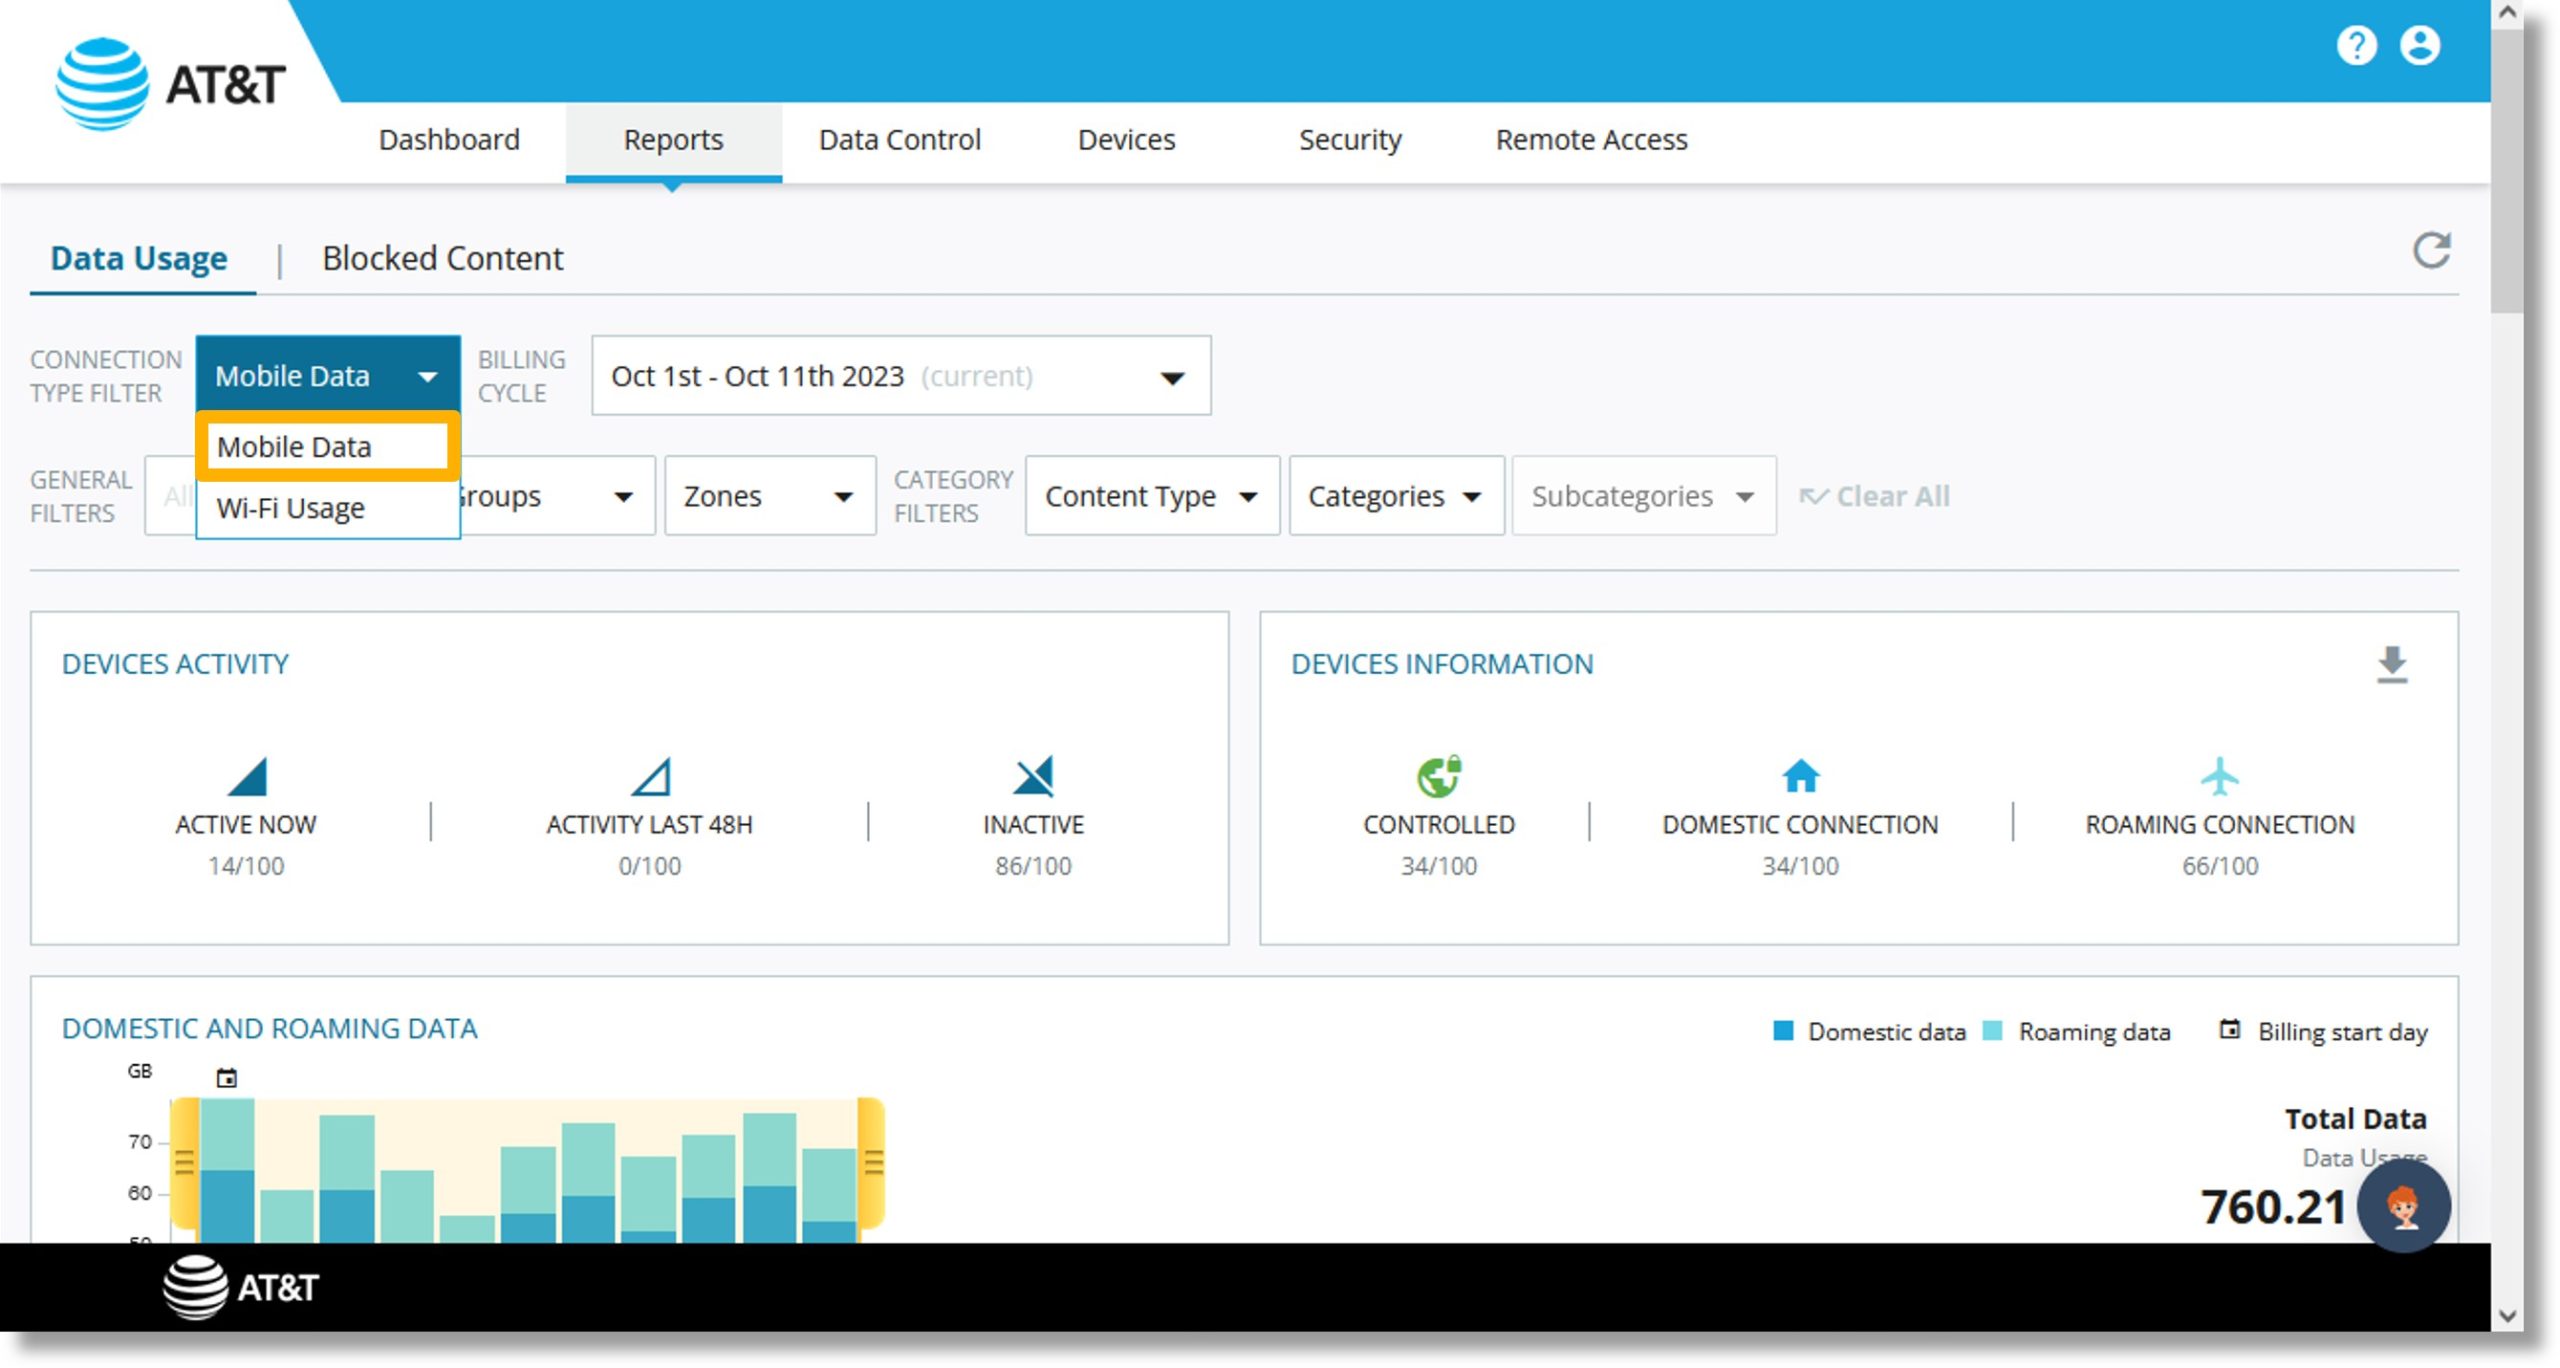Open the Remote Access tab

tap(1591, 140)
